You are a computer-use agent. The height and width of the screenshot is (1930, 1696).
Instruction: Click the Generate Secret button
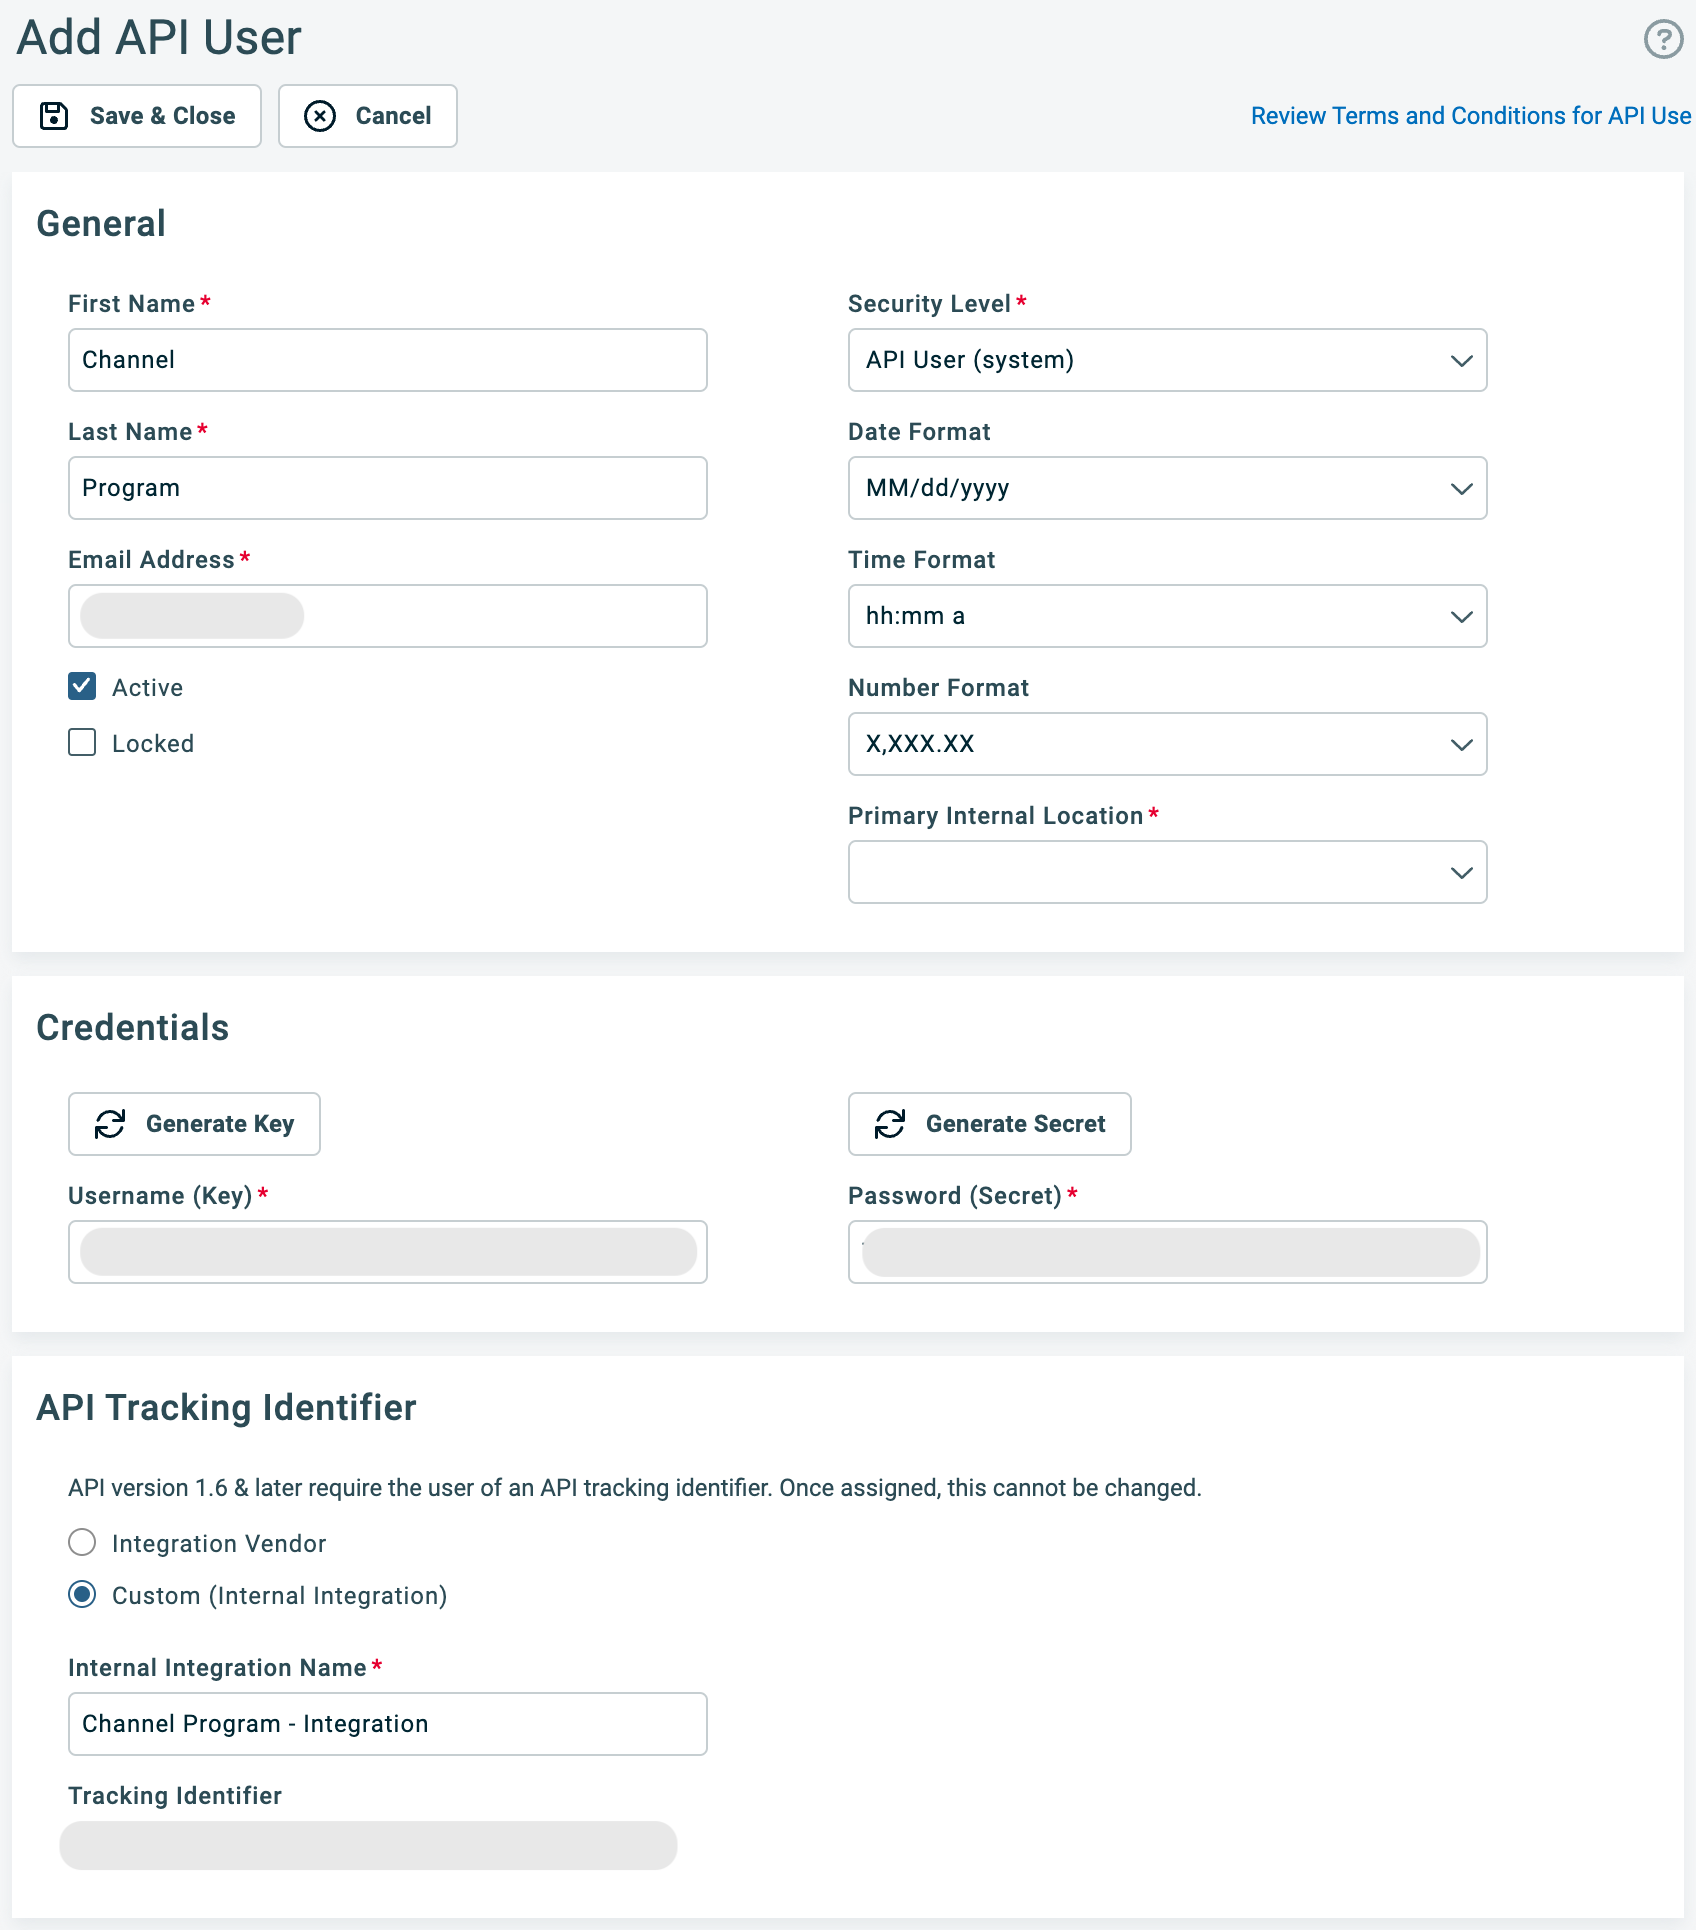point(989,1123)
